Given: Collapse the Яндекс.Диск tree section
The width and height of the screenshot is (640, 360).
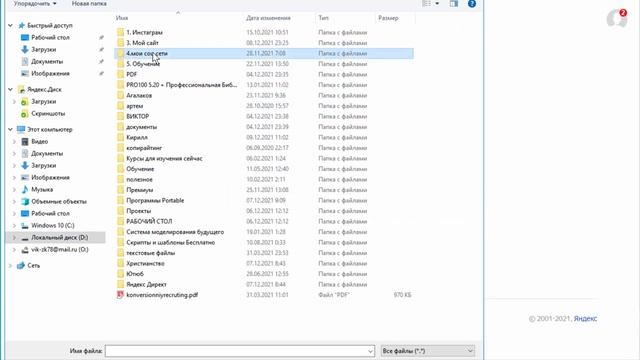Looking at the screenshot, I should (11, 89).
